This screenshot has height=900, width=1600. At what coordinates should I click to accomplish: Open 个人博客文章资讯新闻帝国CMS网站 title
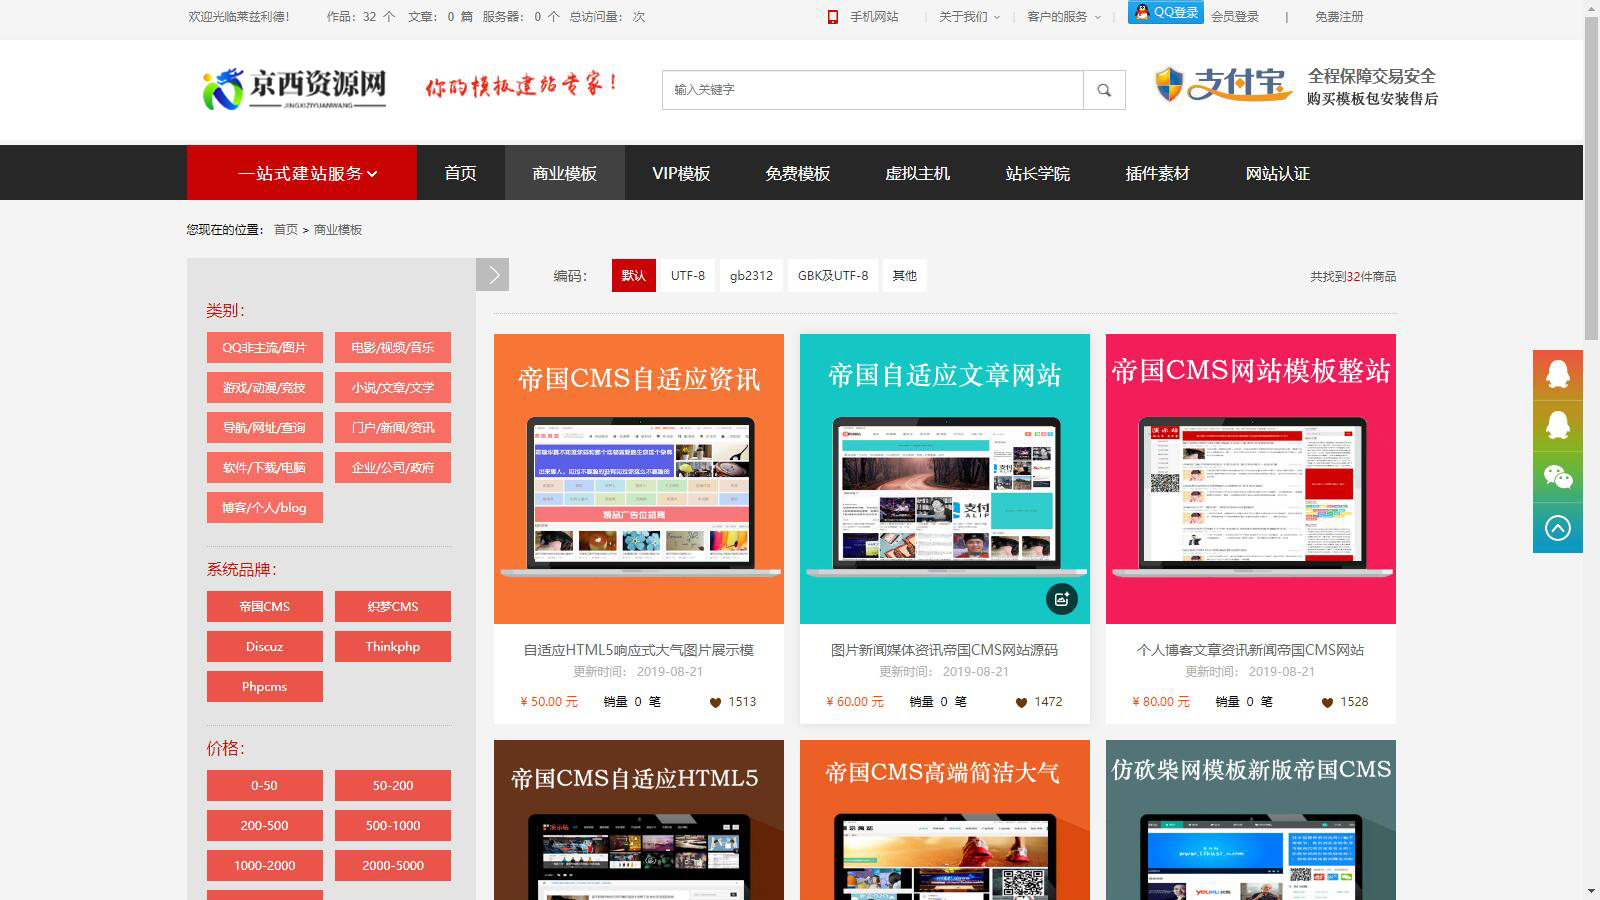click(1251, 650)
